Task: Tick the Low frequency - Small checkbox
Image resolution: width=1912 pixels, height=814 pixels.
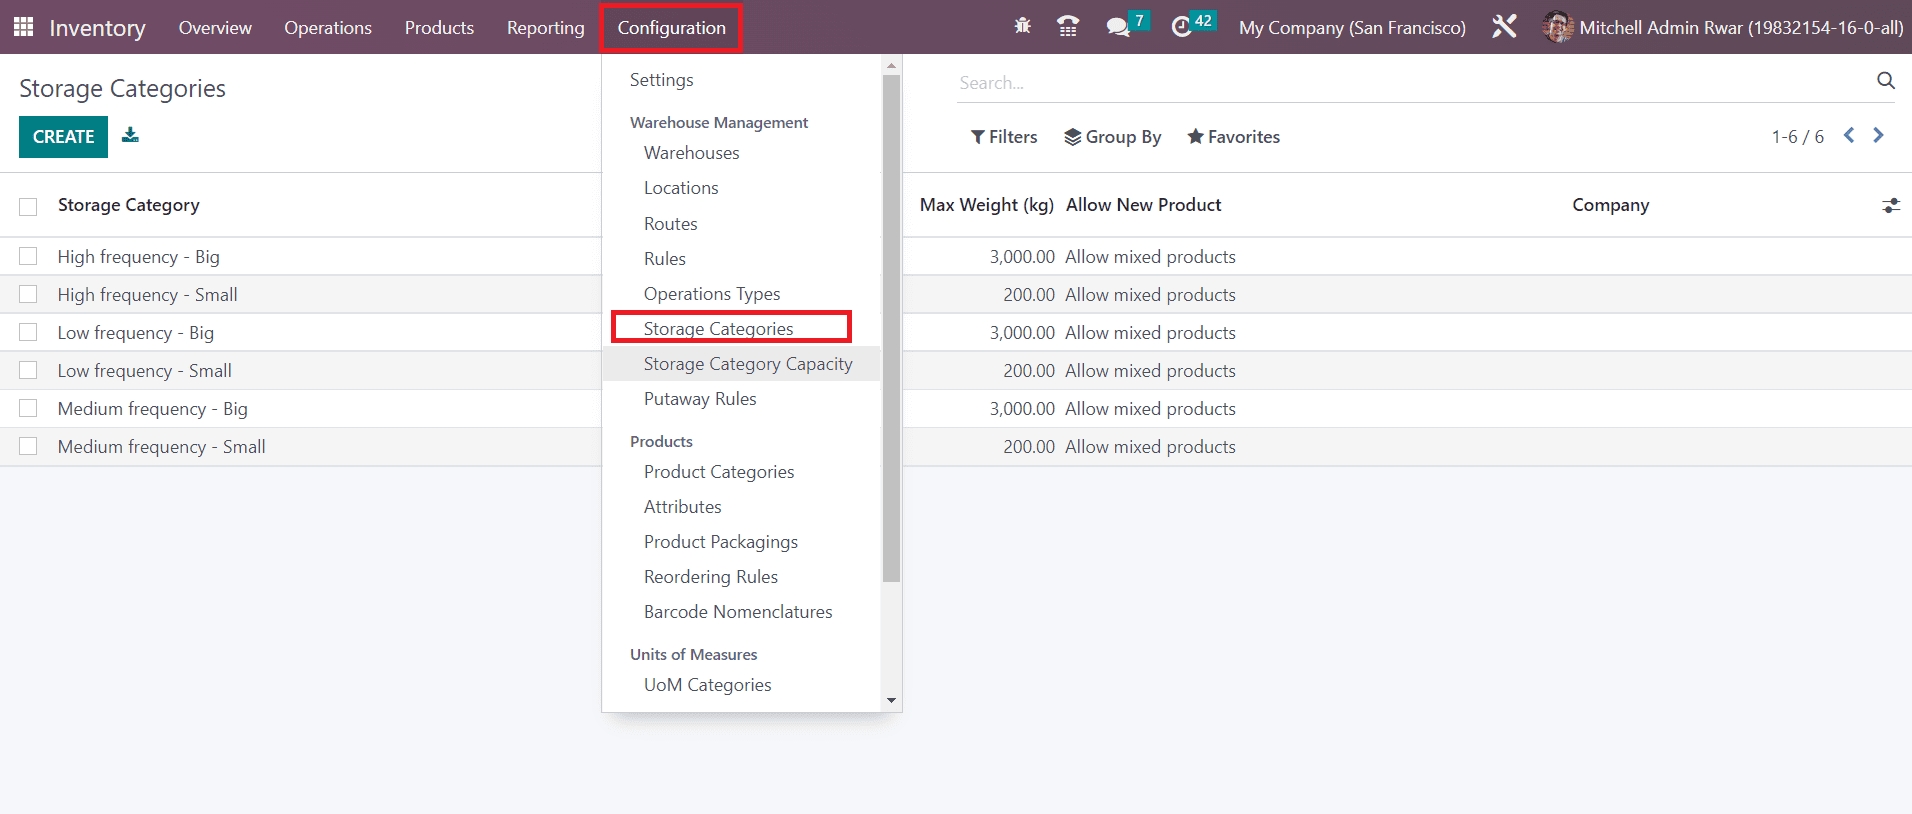Action: [28, 371]
